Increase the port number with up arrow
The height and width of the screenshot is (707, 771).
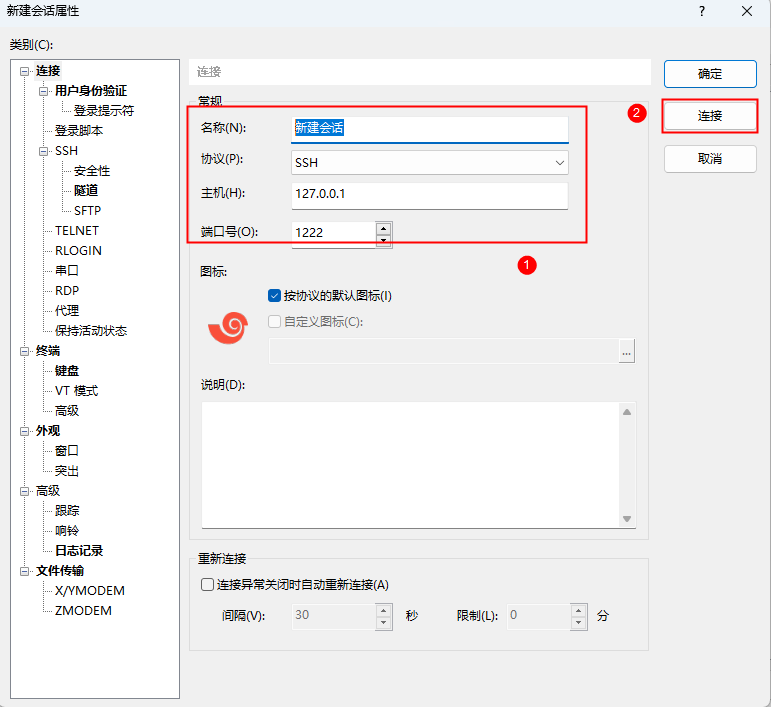(x=384, y=229)
